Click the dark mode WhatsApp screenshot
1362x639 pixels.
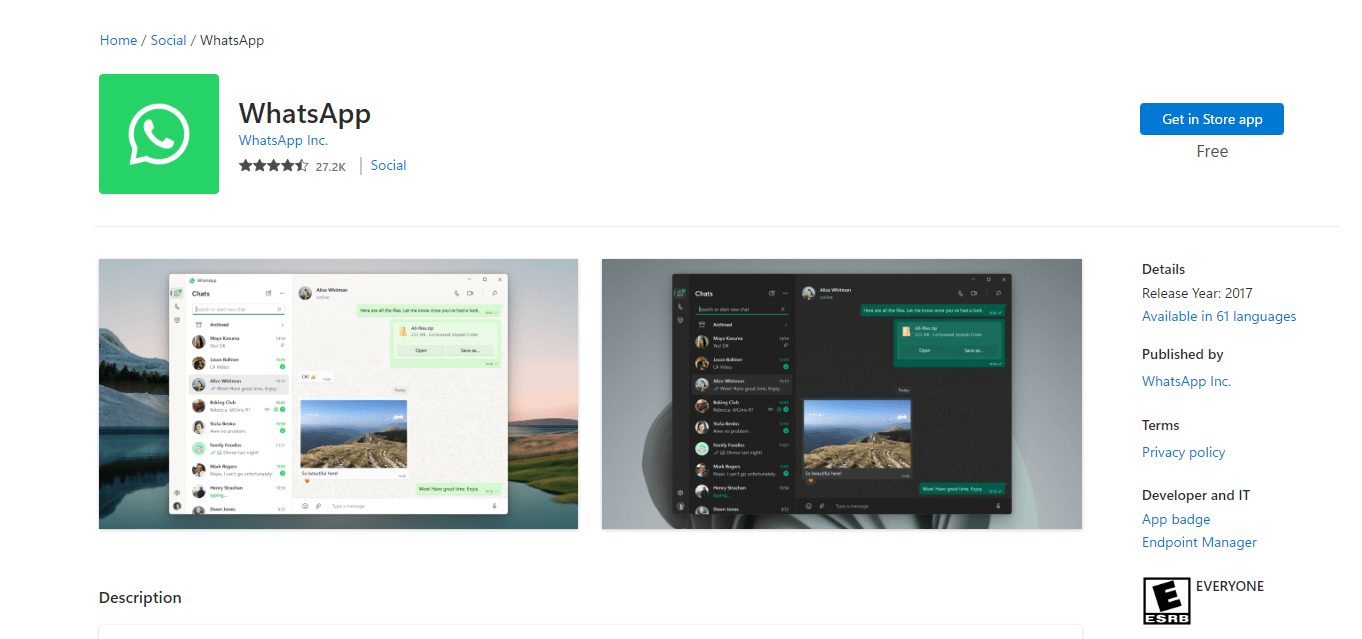pos(841,393)
